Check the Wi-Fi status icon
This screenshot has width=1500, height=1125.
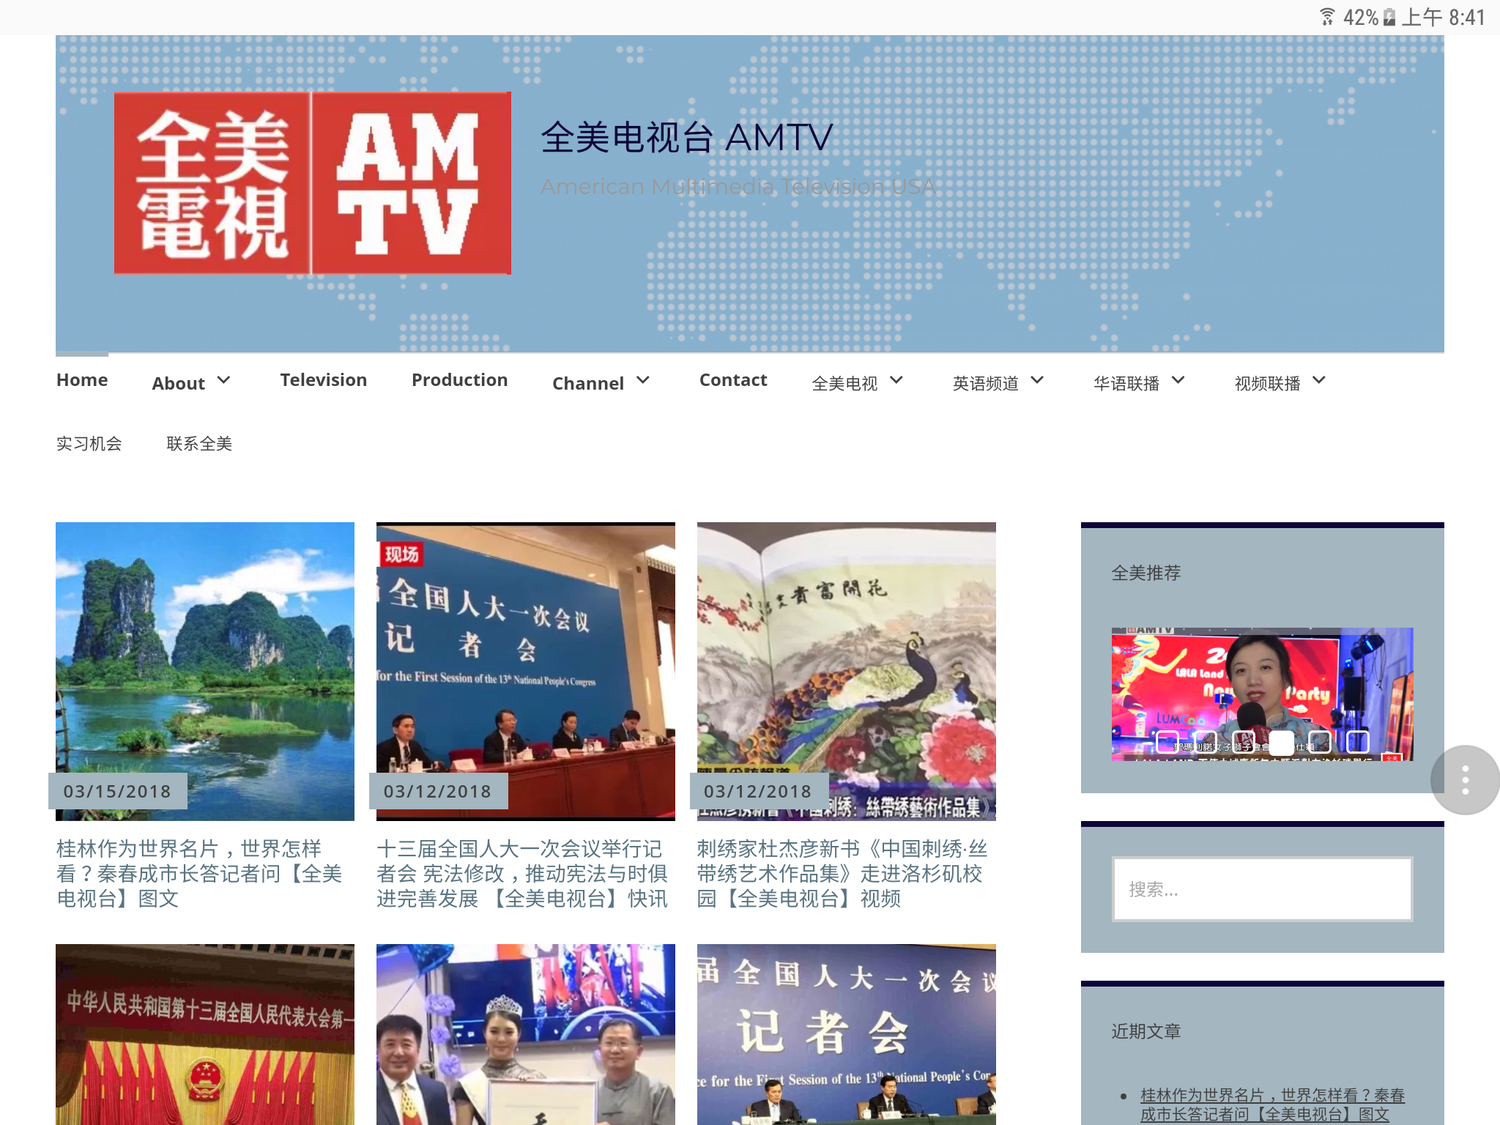[1327, 17]
